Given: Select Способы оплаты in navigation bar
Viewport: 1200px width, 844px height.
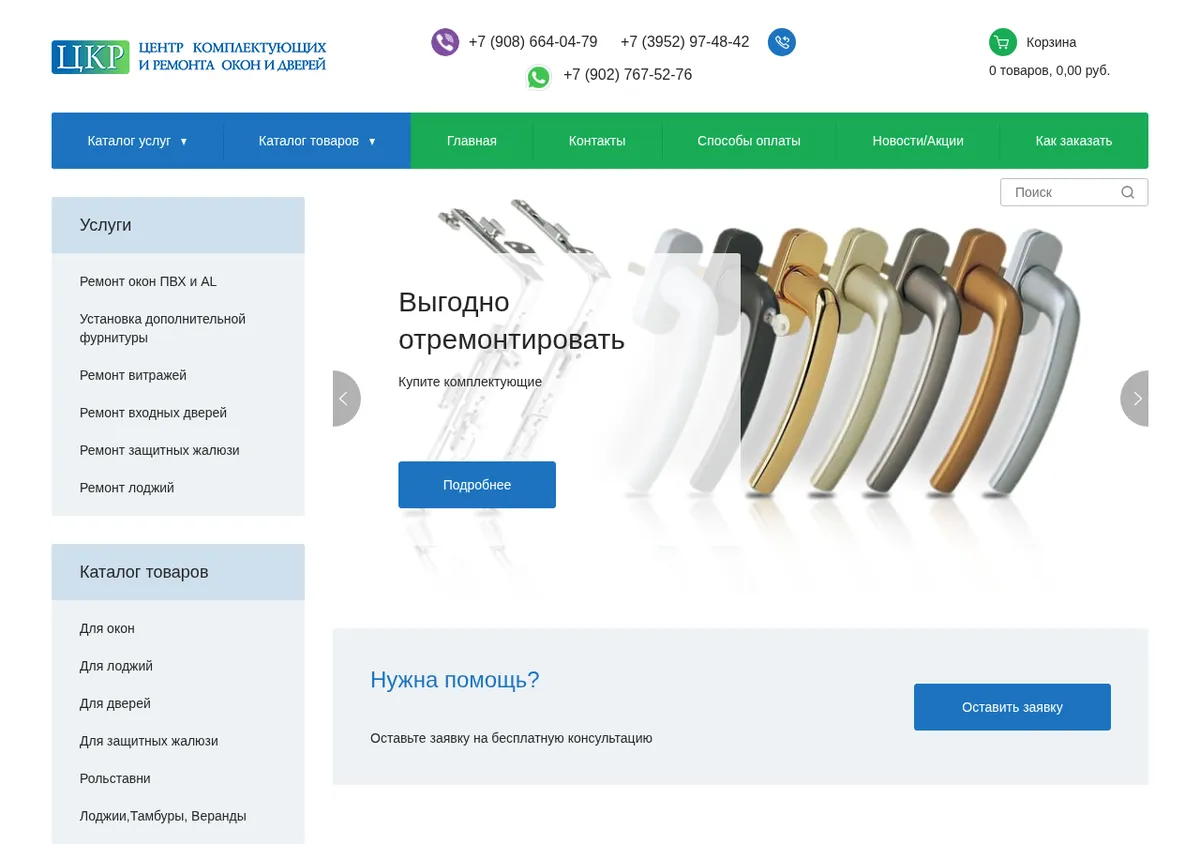Looking at the screenshot, I should click(749, 141).
